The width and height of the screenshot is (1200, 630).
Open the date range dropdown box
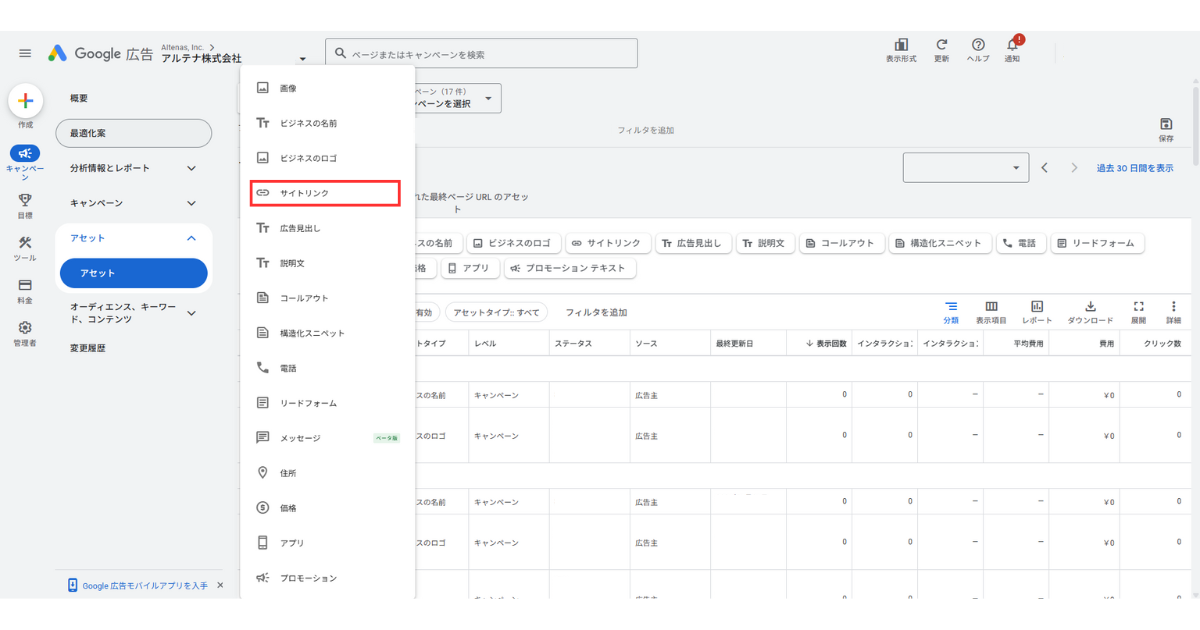click(965, 168)
